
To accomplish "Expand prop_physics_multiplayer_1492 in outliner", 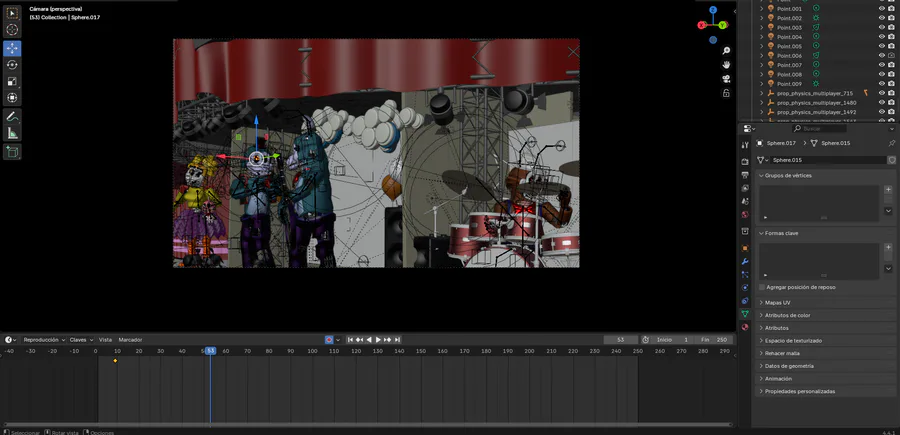I will pos(762,112).
